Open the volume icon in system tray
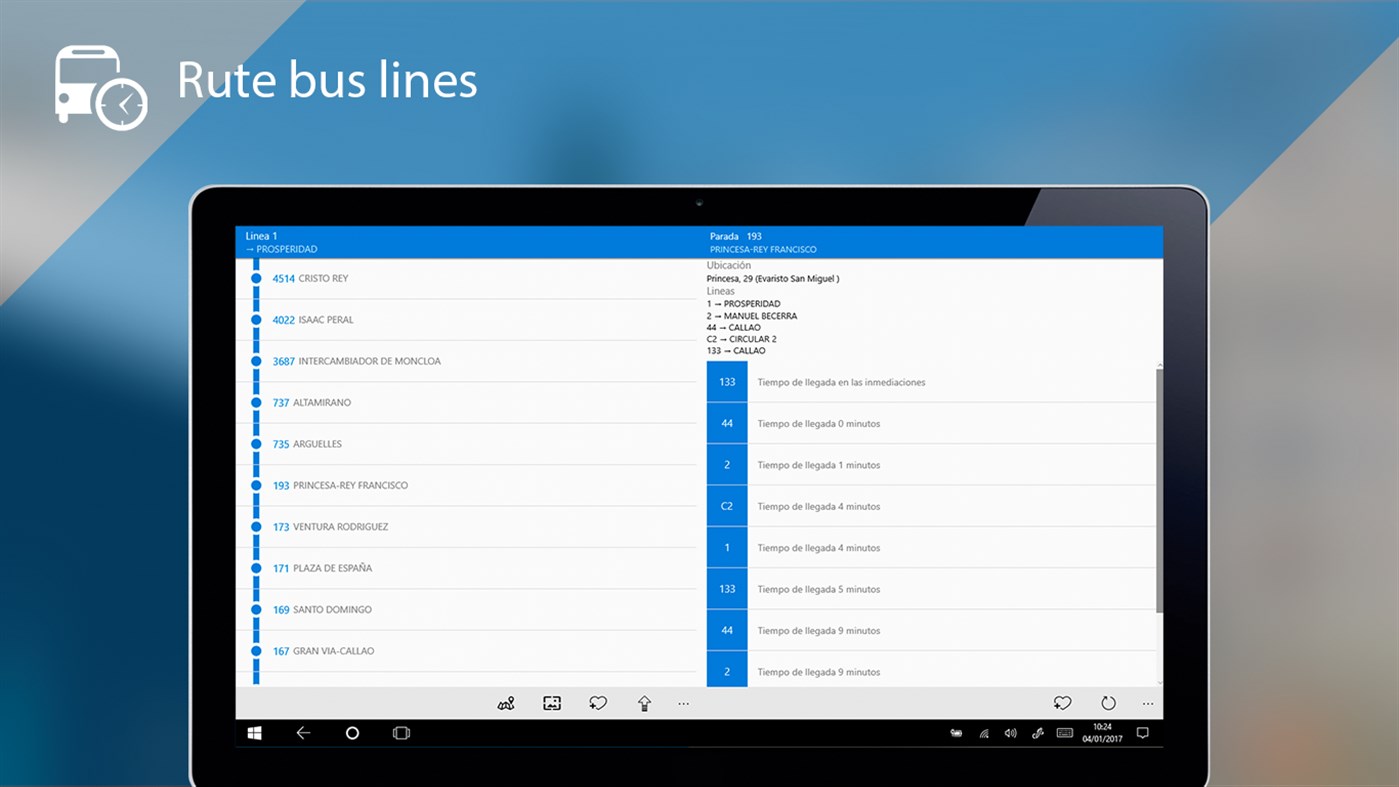 (1009, 732)
